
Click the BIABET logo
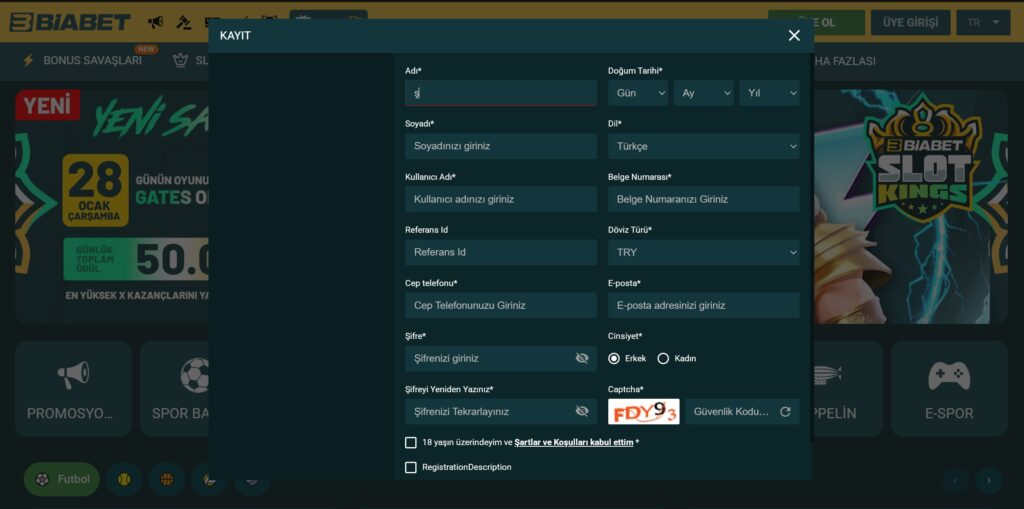pyautogui.click(x=70, y=22)
